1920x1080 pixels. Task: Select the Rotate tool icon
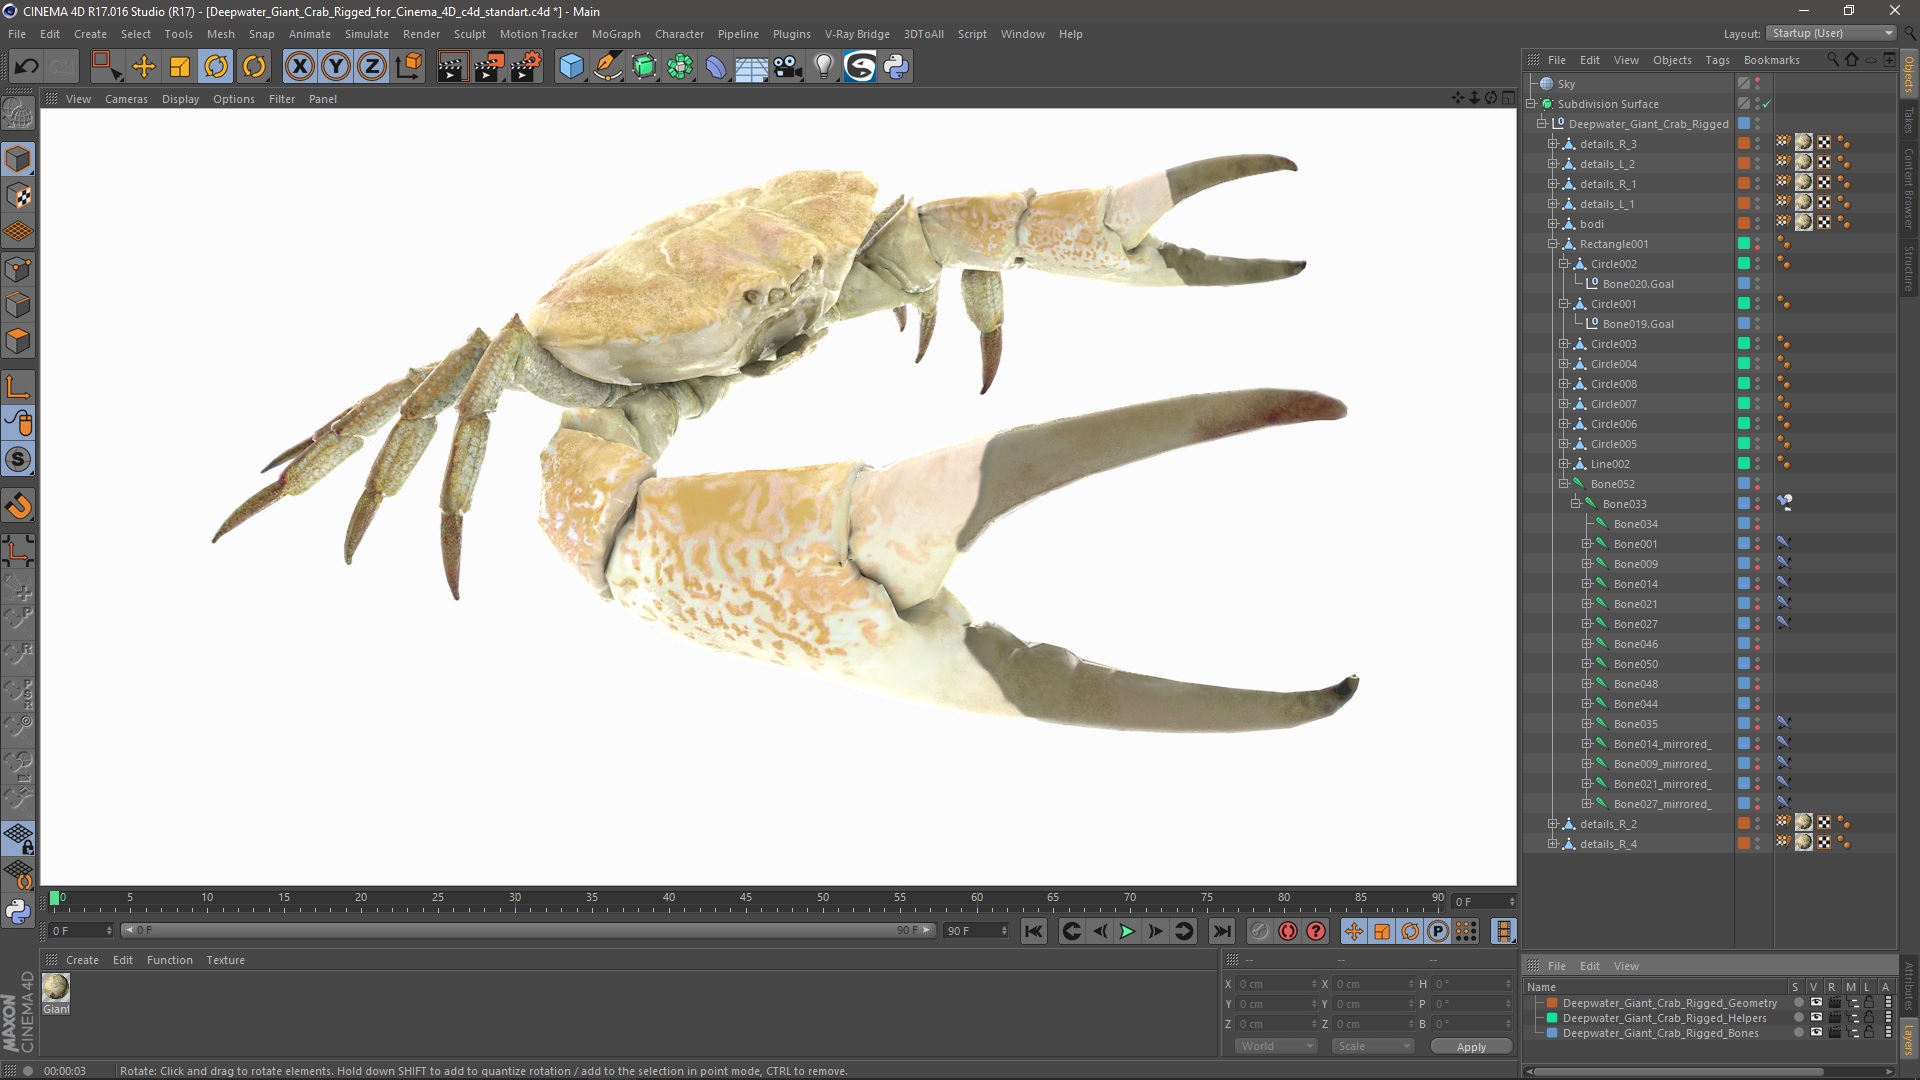[x=216, y=65]
